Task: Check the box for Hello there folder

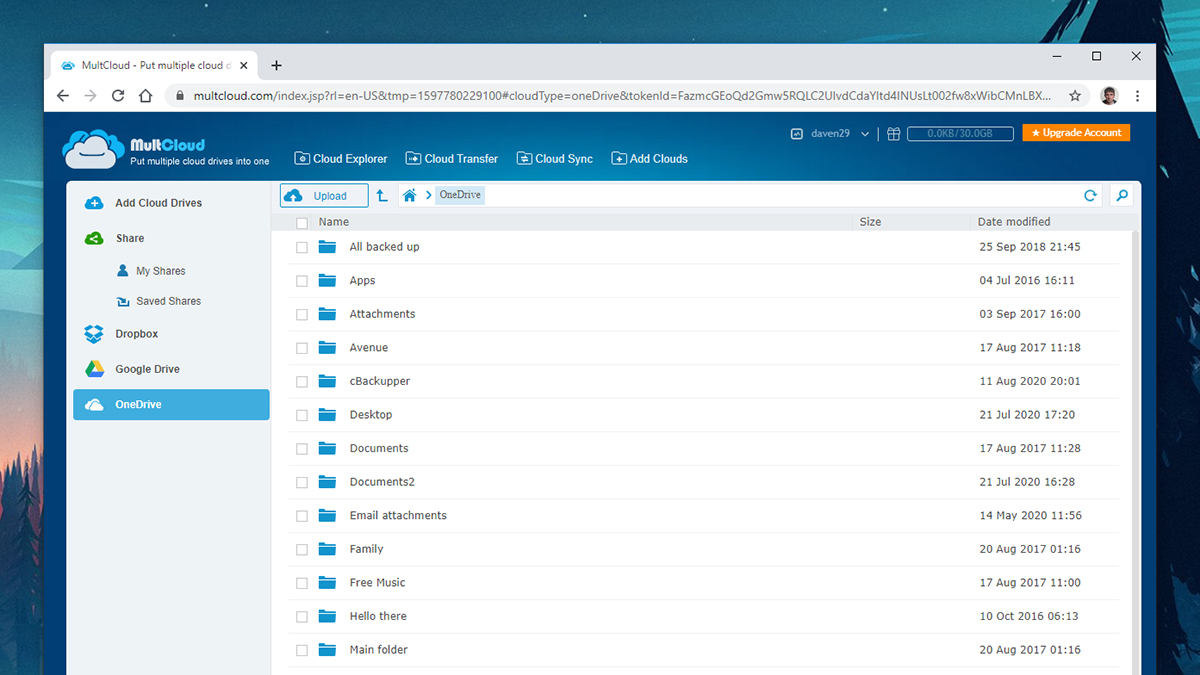Action: [x=302, y=617]
